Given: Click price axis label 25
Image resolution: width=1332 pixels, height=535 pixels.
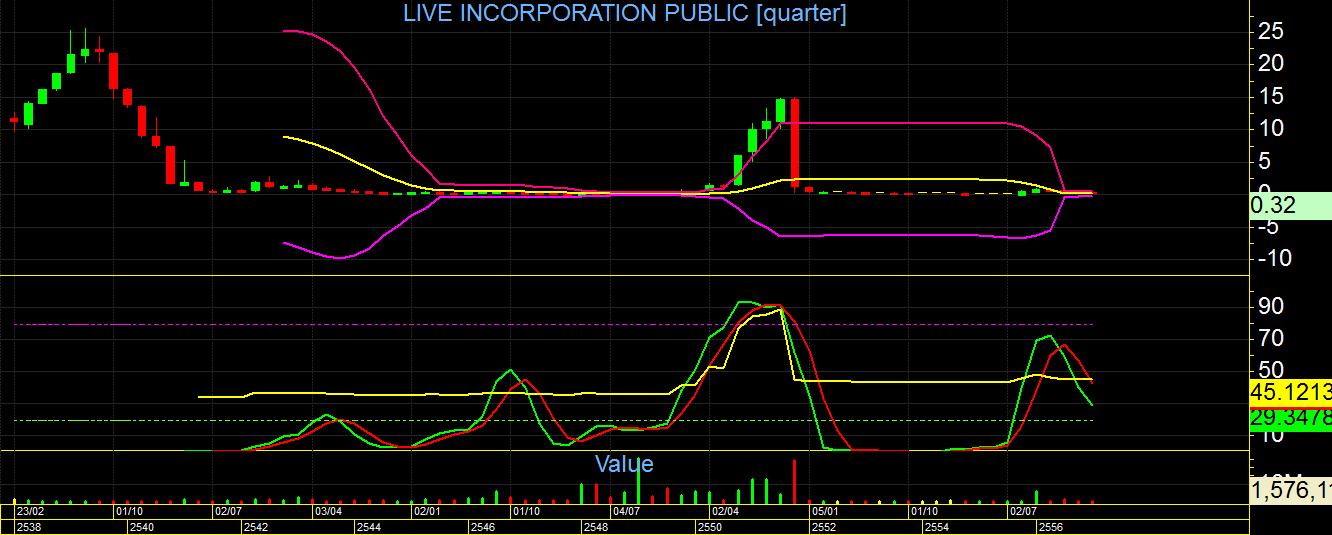Looking at the screenshot, I should click(x=1270, y=32).
